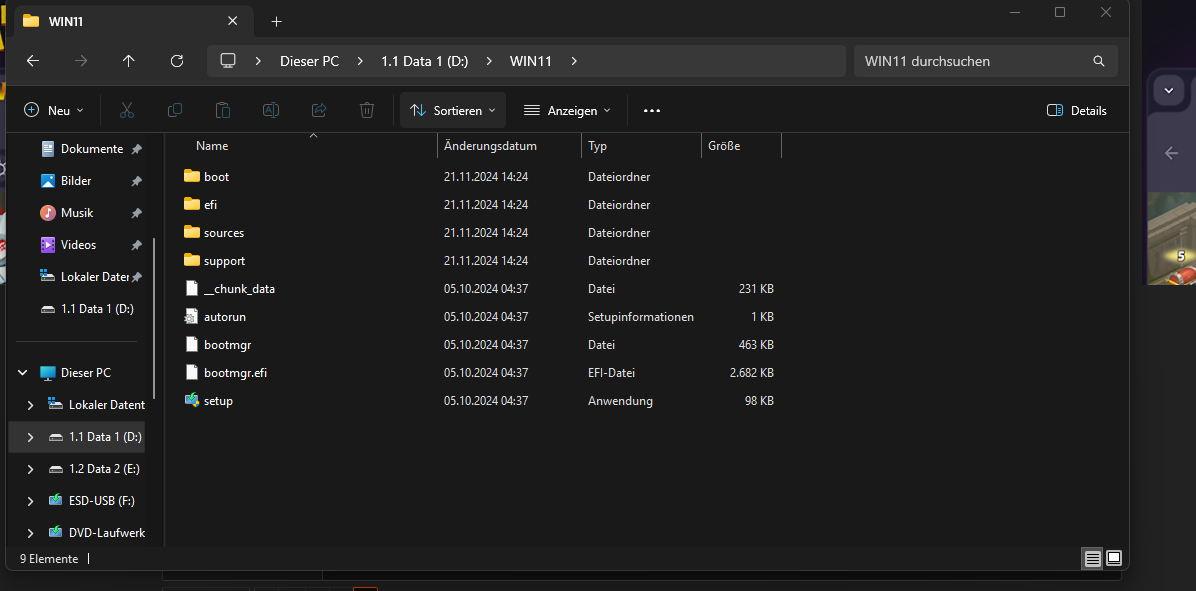Go back with the back arrow

point(33,61)
